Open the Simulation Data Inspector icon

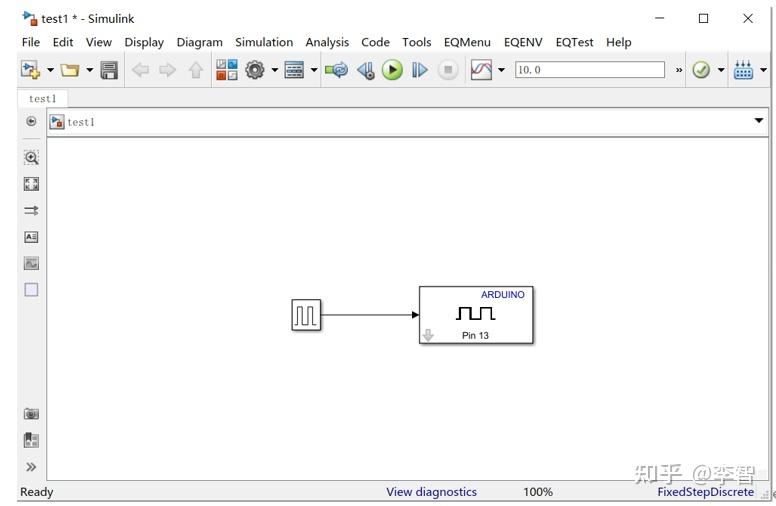[481, 70]
